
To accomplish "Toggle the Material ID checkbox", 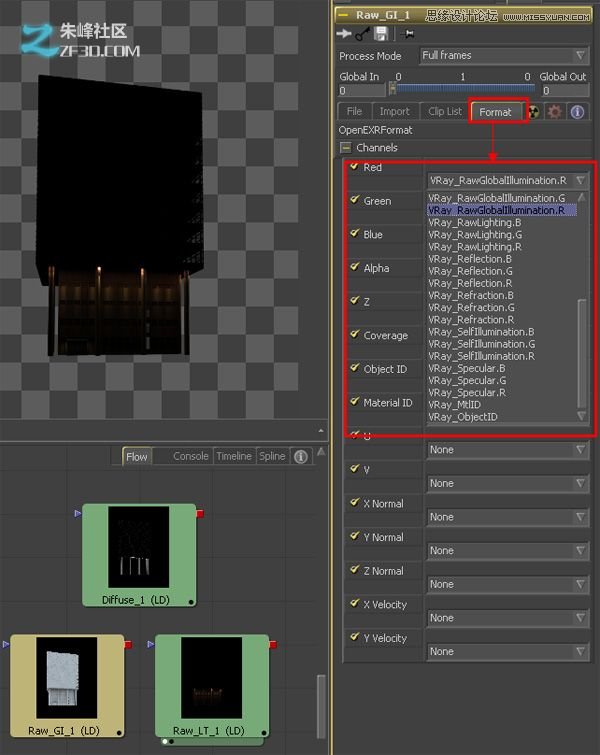I will point(355,401).
